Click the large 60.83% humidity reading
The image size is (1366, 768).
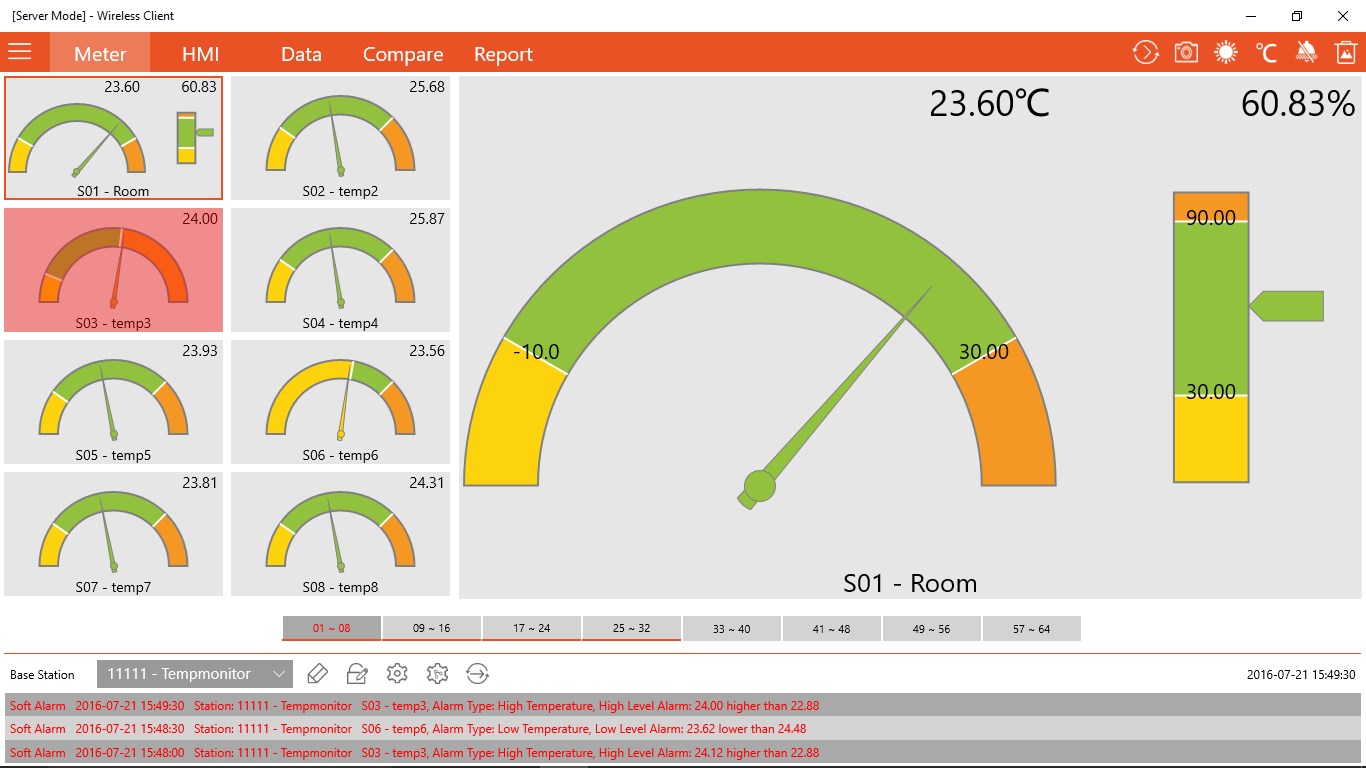pyautogui.click(x=1298, y=103)
